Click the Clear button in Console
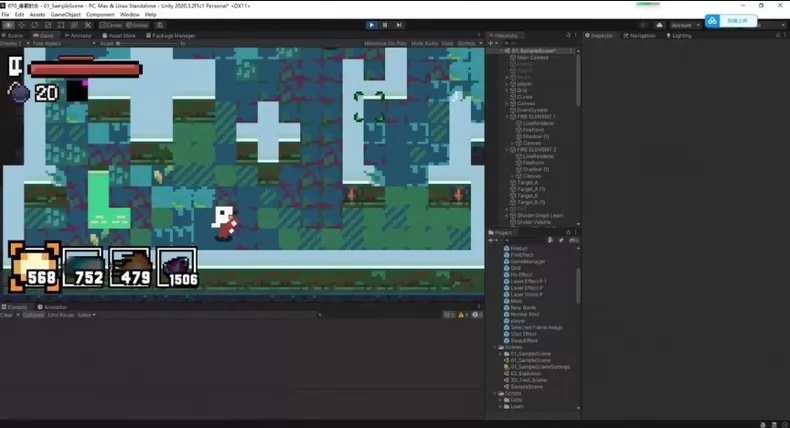 tap(7, 315)
